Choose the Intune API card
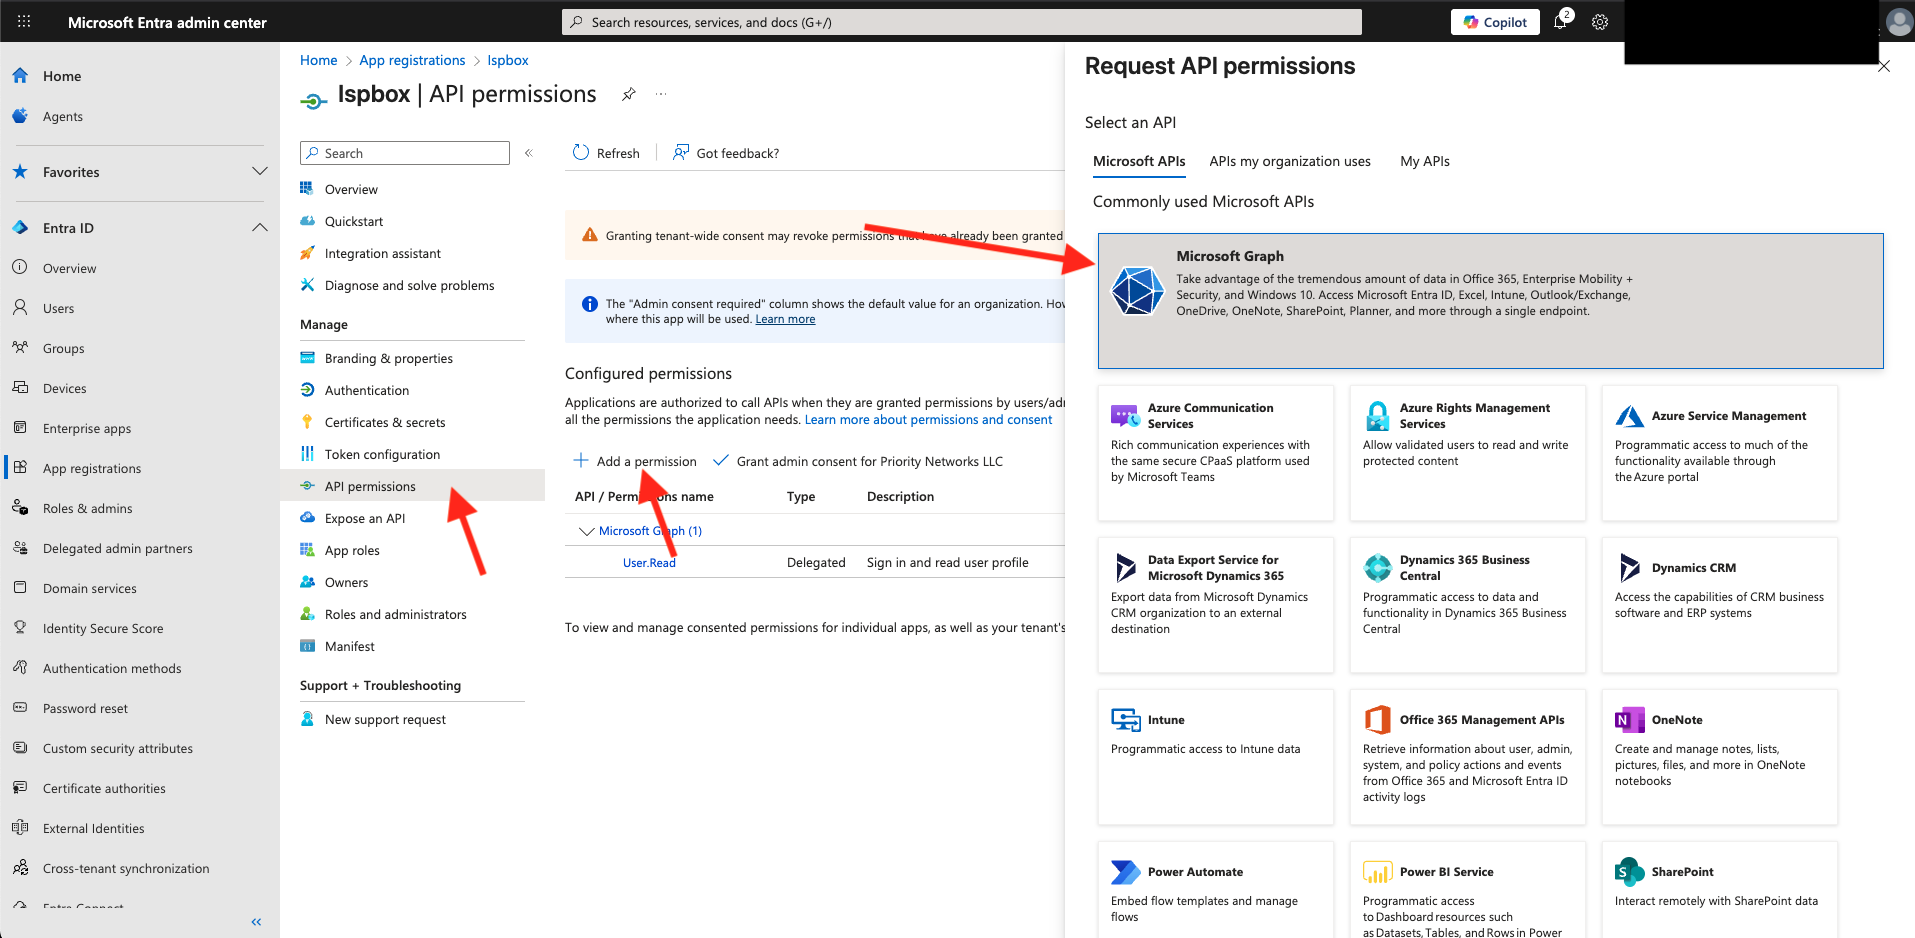The height and width of the screenshot is (938, 1915). coord(1215,755)
